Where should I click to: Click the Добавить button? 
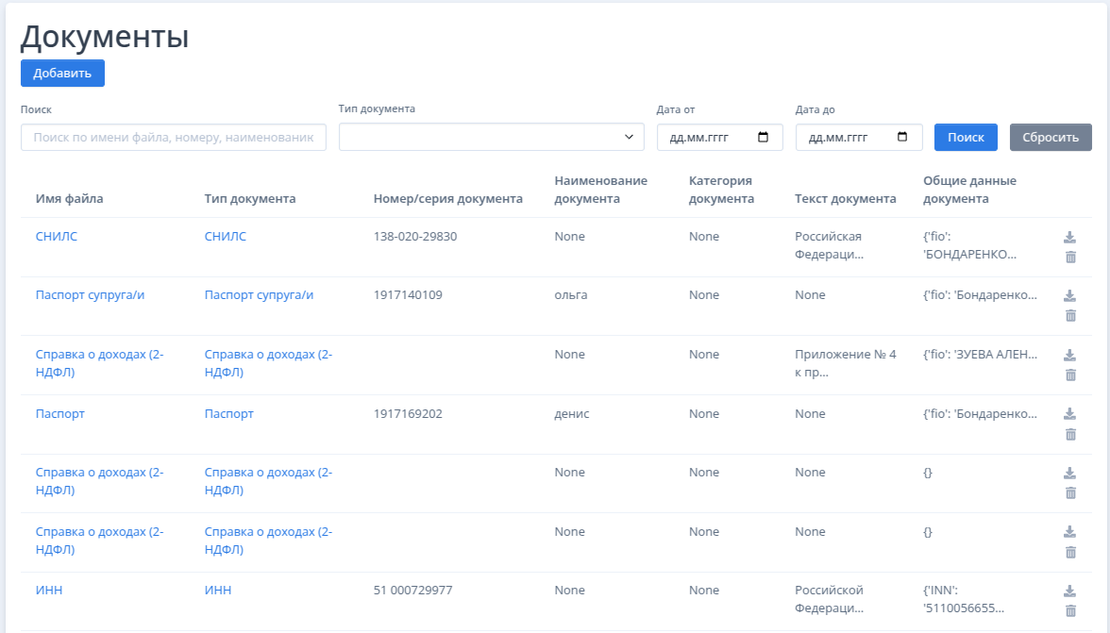coord(62,73)
